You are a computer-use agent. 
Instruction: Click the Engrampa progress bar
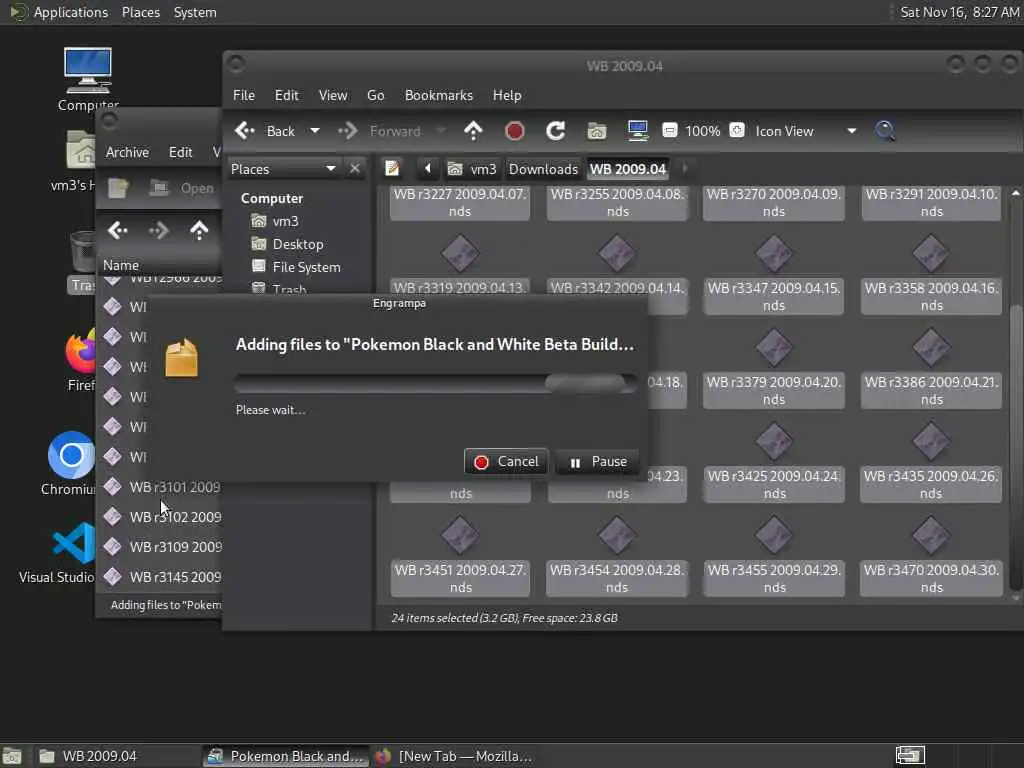[435, 383]
